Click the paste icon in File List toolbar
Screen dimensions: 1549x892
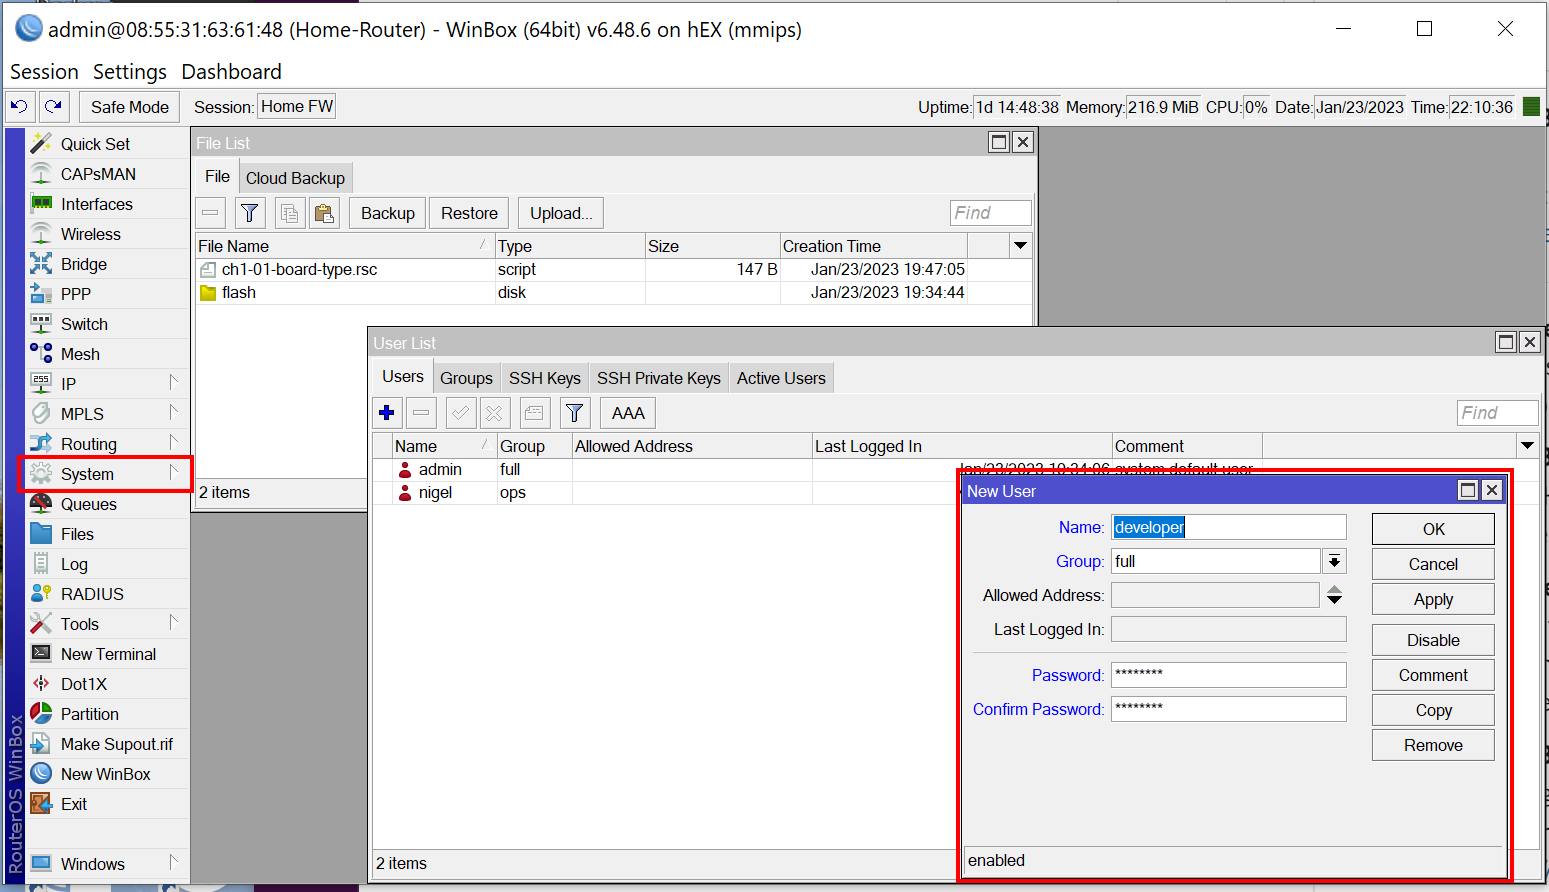323,213
